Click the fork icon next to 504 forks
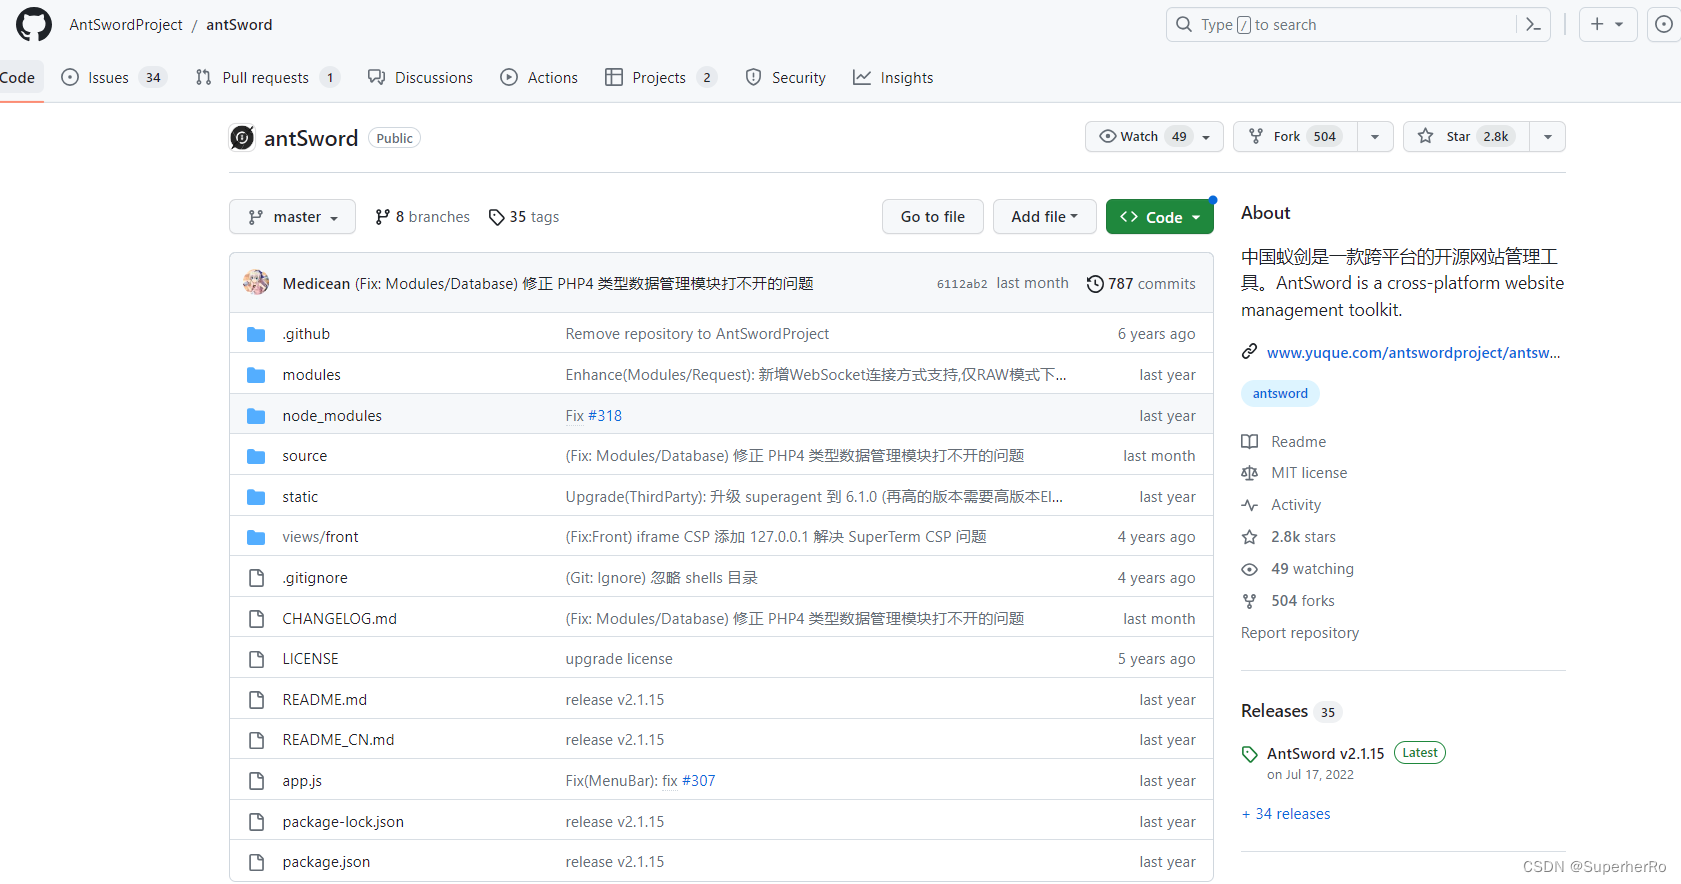 point(1249,601)
